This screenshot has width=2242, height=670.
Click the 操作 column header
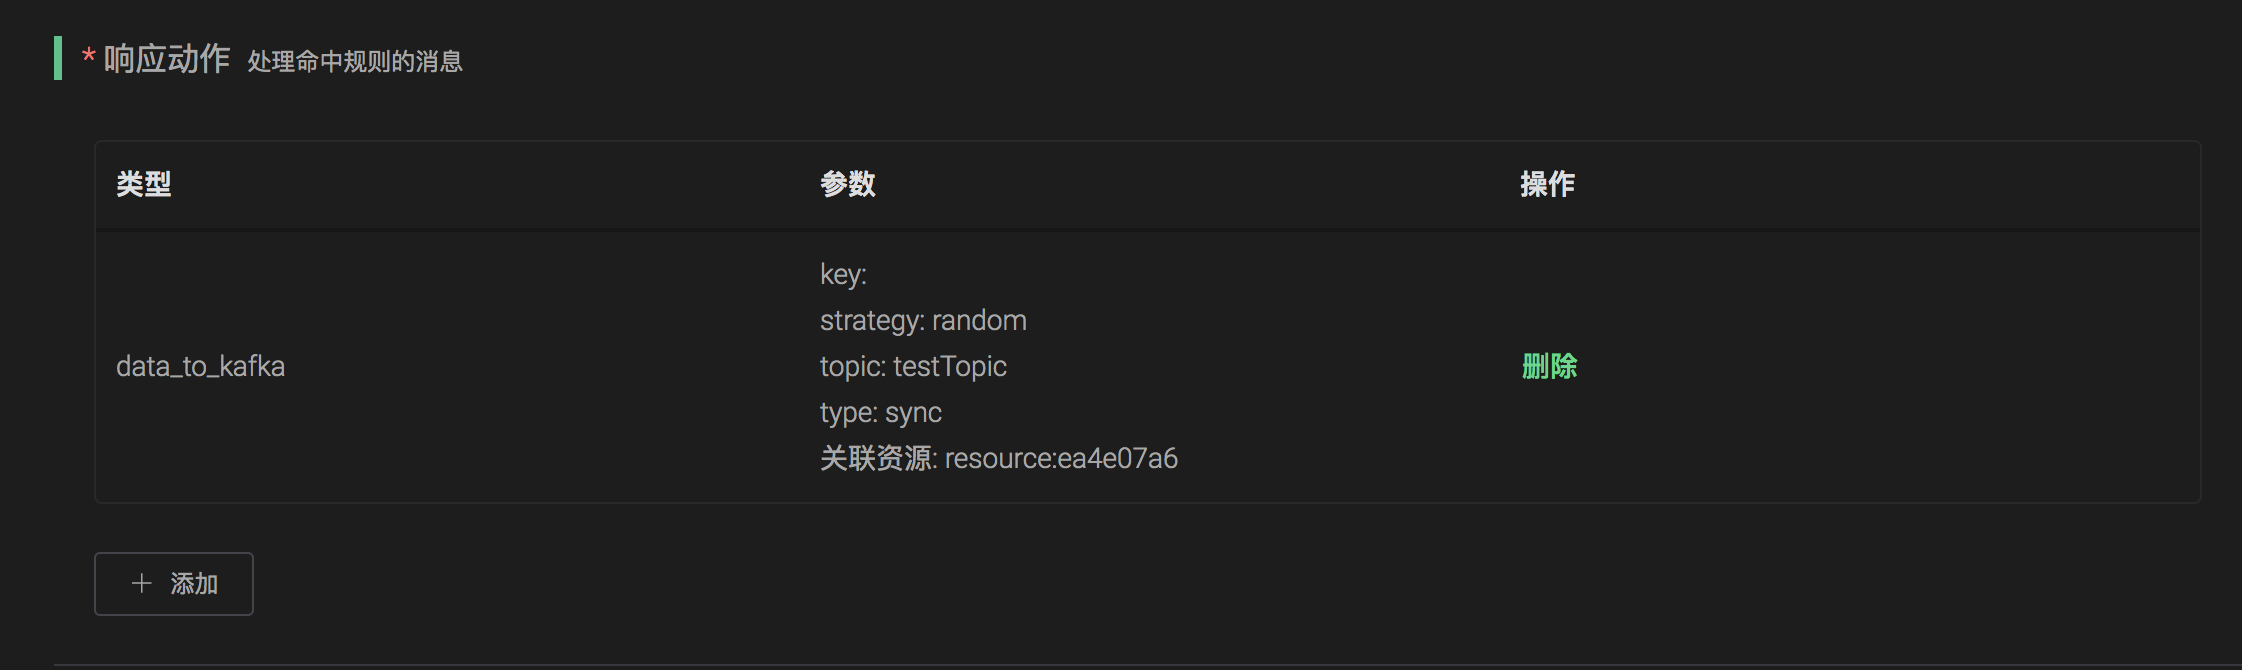coord(1547,184)
